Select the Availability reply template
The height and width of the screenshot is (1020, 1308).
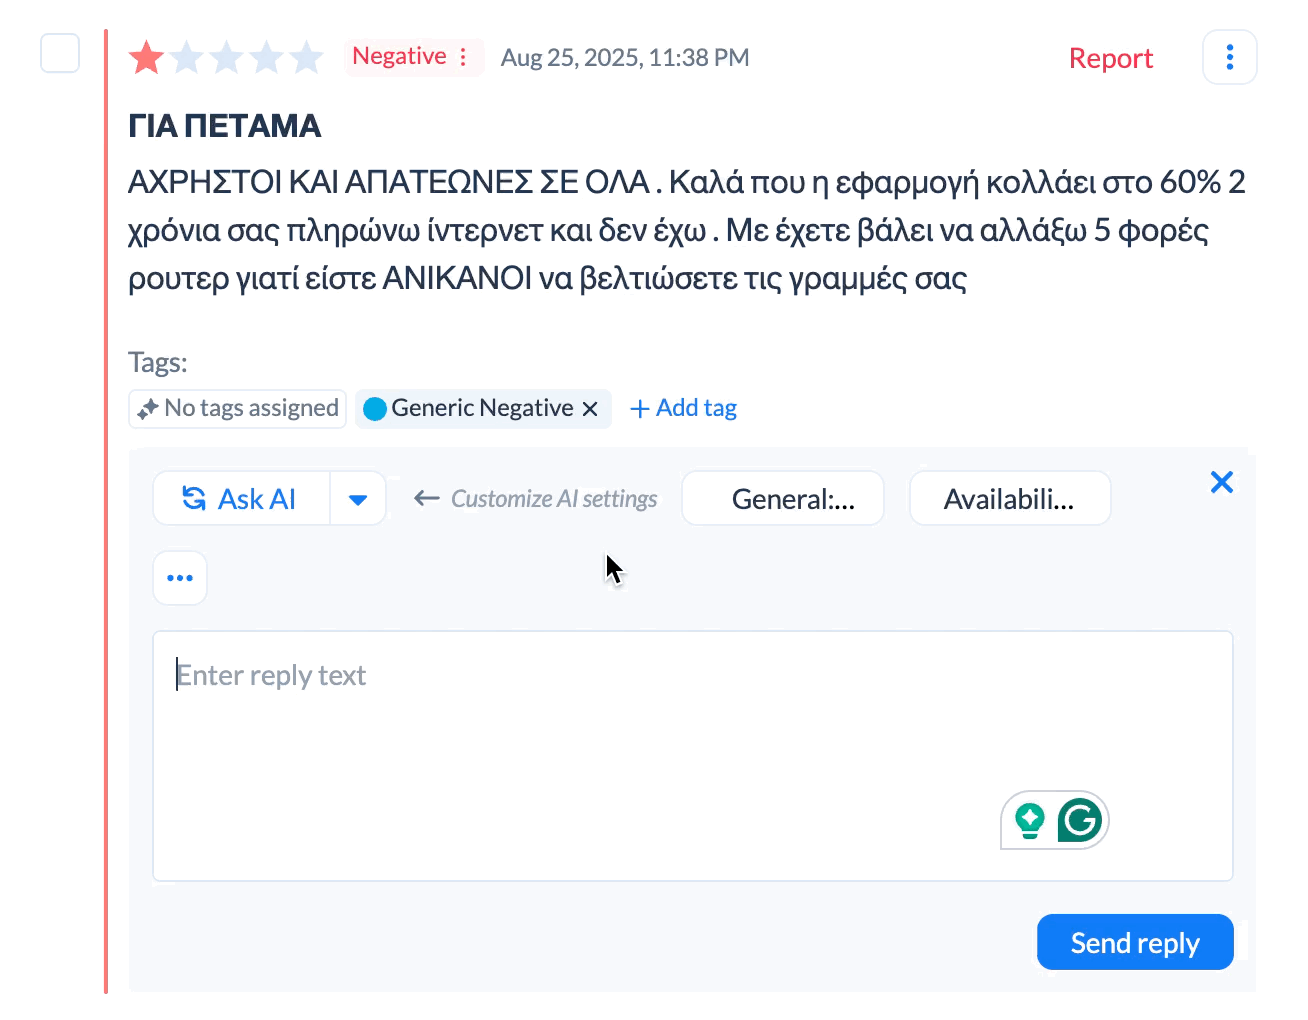click(1010, 498)
